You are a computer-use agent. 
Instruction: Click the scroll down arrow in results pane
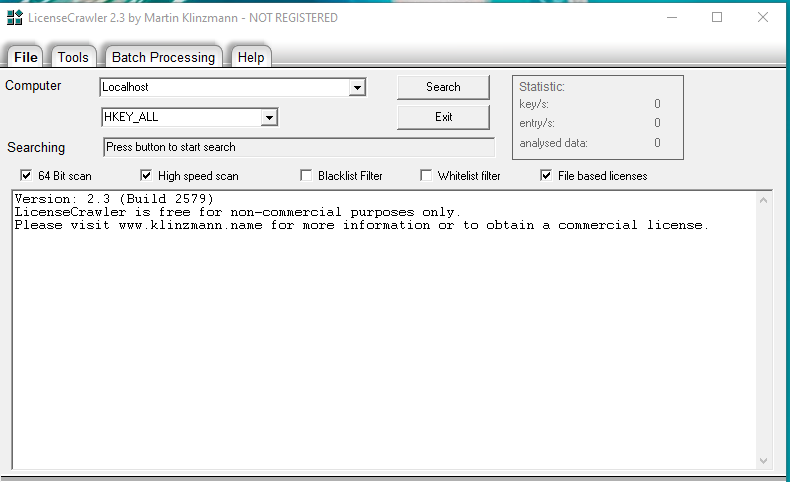click(x=764, y=461)
